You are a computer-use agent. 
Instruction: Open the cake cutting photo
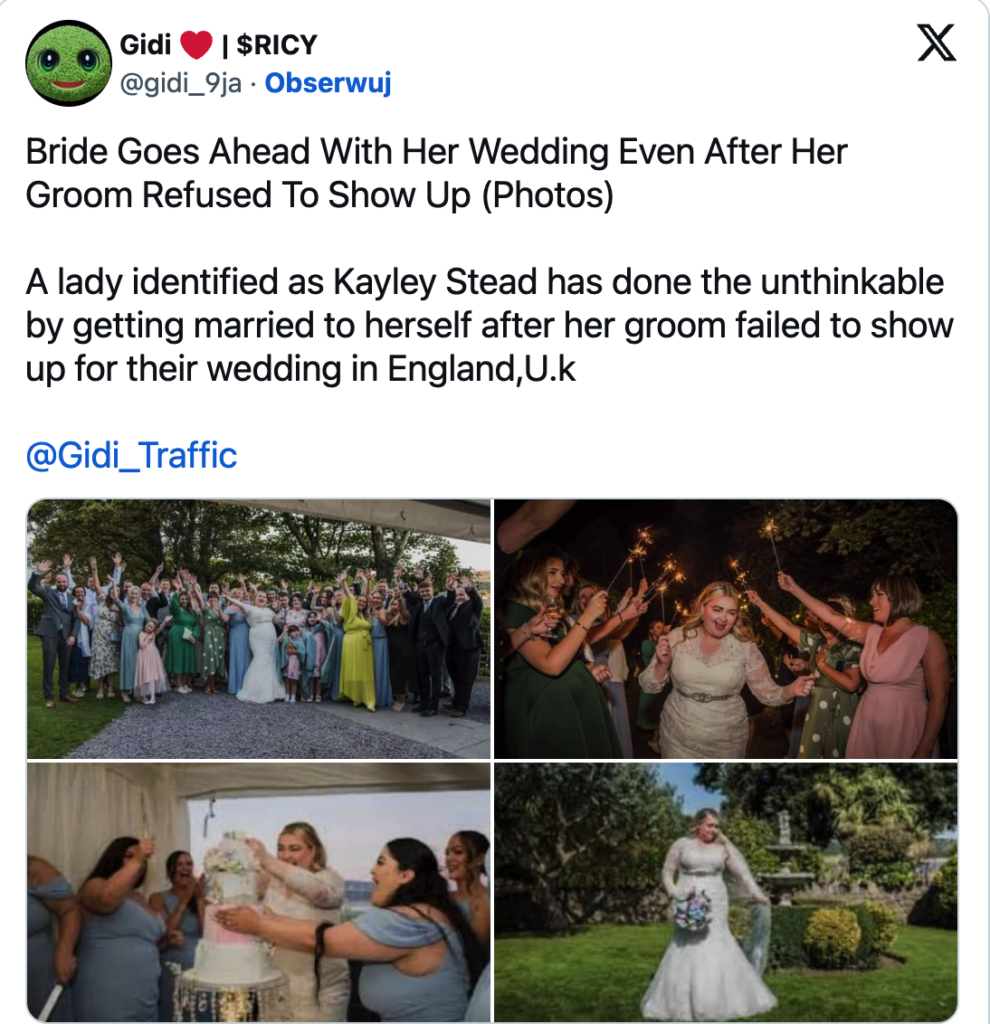[259, 892]
